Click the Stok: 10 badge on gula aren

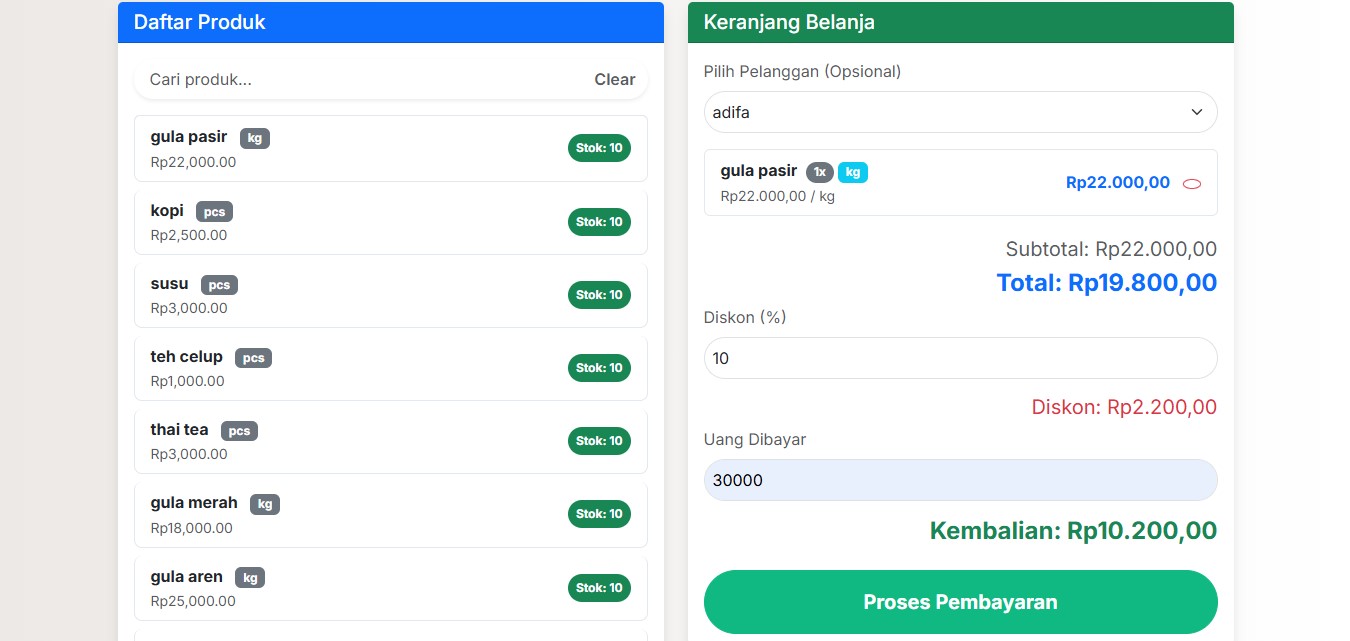click(x=599, y=587)
